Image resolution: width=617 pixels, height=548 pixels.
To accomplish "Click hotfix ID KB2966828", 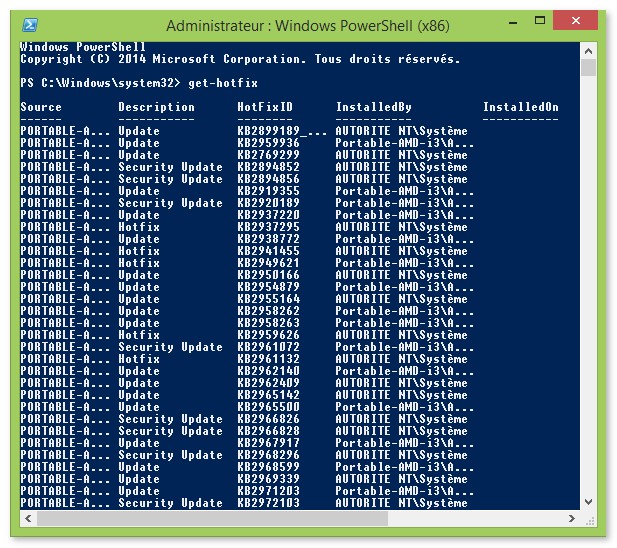I will click(x=268, y=431).
